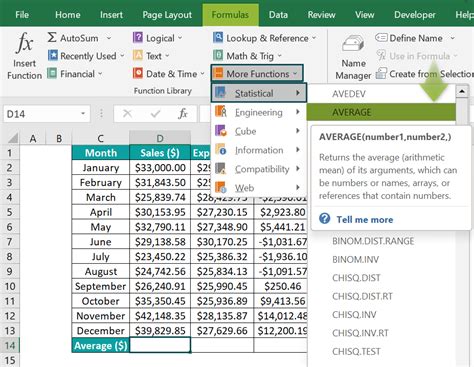
Task: Click the Use in Formula icon
Action: point(381,55)
